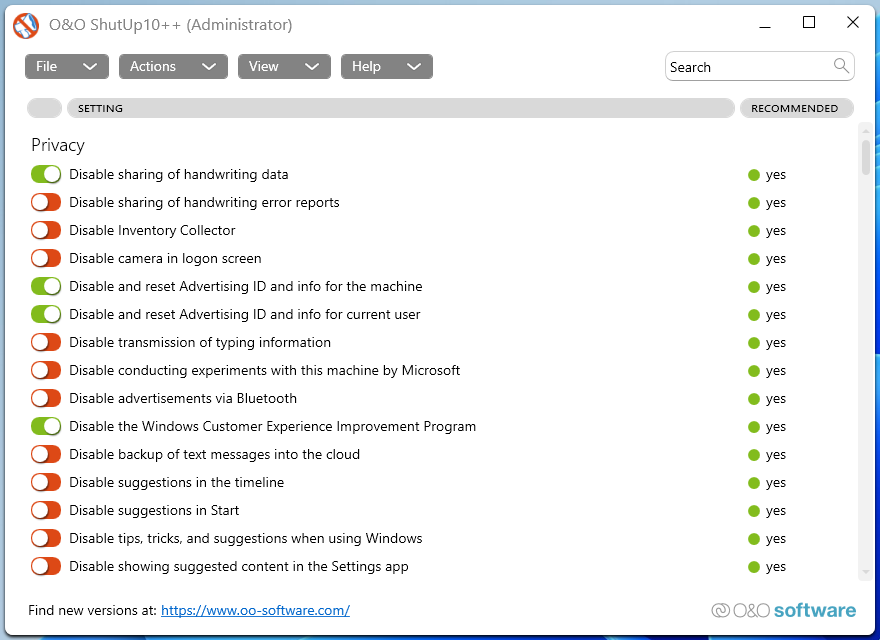The width and height of the screenshot is (880, 640).
Task: Switch on Disable Inventory Collector
Action: click(46, 230)
